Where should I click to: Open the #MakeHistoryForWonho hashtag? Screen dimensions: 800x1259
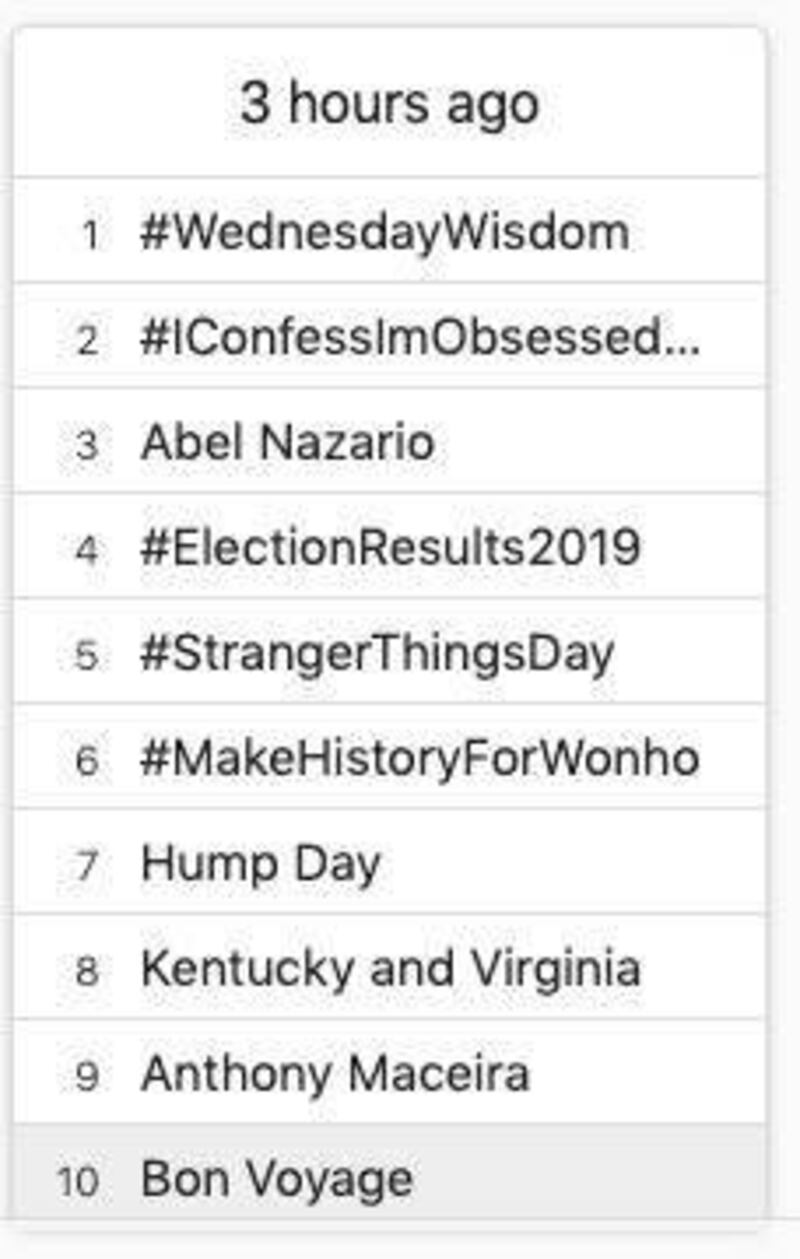click(420, 758)
